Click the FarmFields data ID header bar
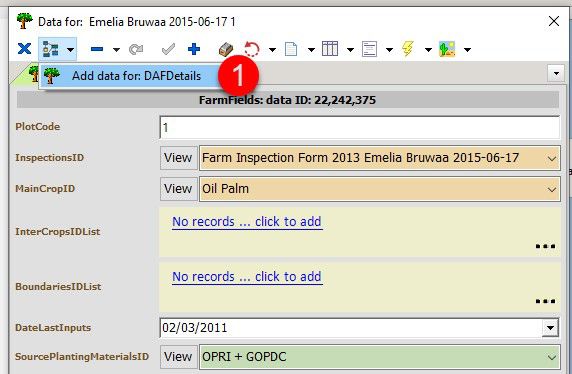The width and height of the screenshot is (572, 374). pos(287,100)
